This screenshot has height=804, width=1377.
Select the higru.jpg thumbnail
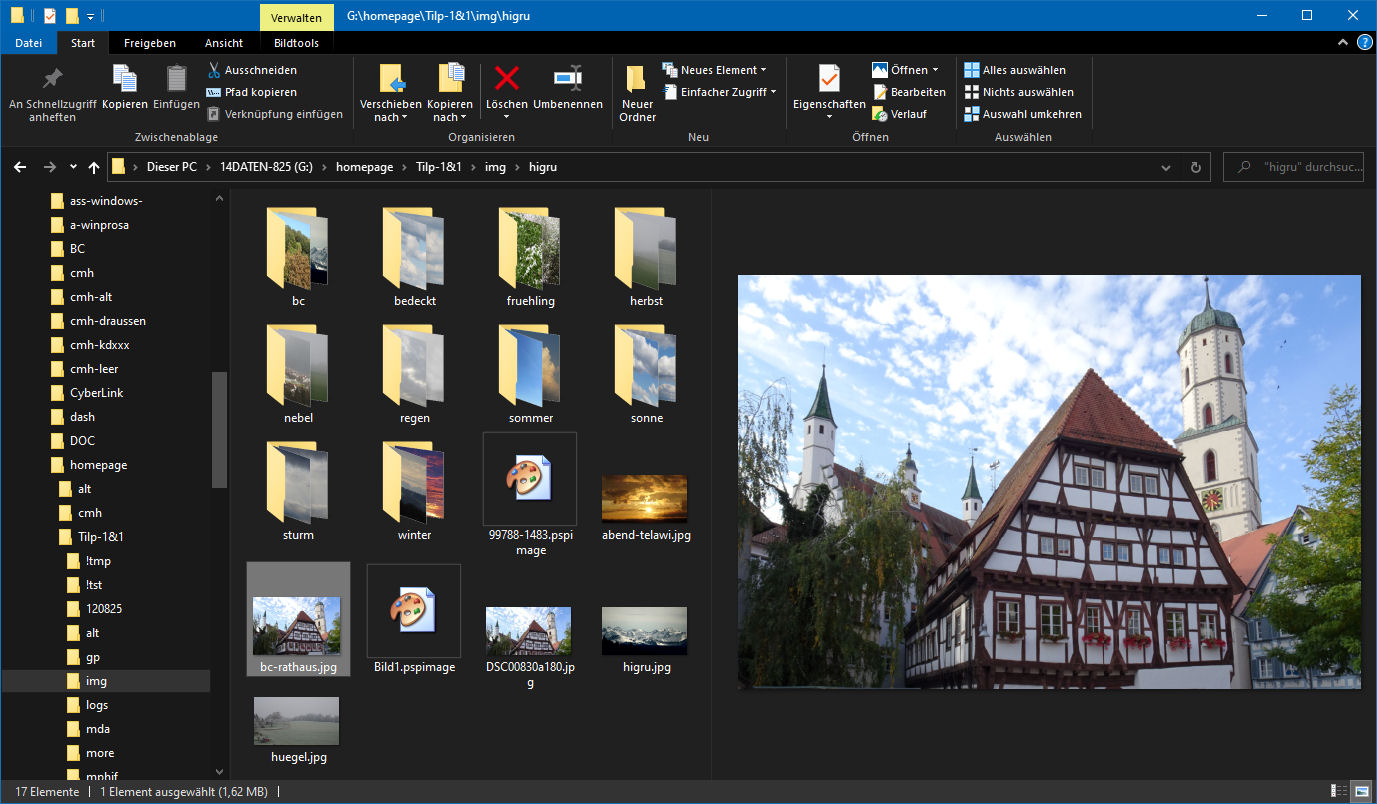point(645,631)
